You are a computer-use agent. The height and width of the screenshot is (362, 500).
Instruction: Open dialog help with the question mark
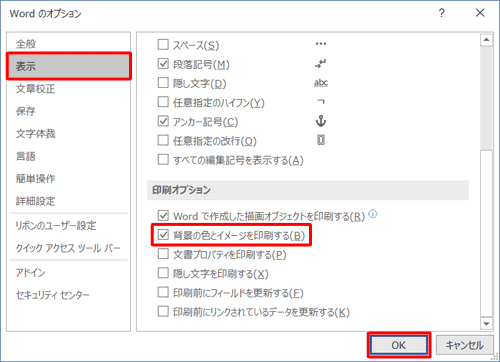coord(441,13)
